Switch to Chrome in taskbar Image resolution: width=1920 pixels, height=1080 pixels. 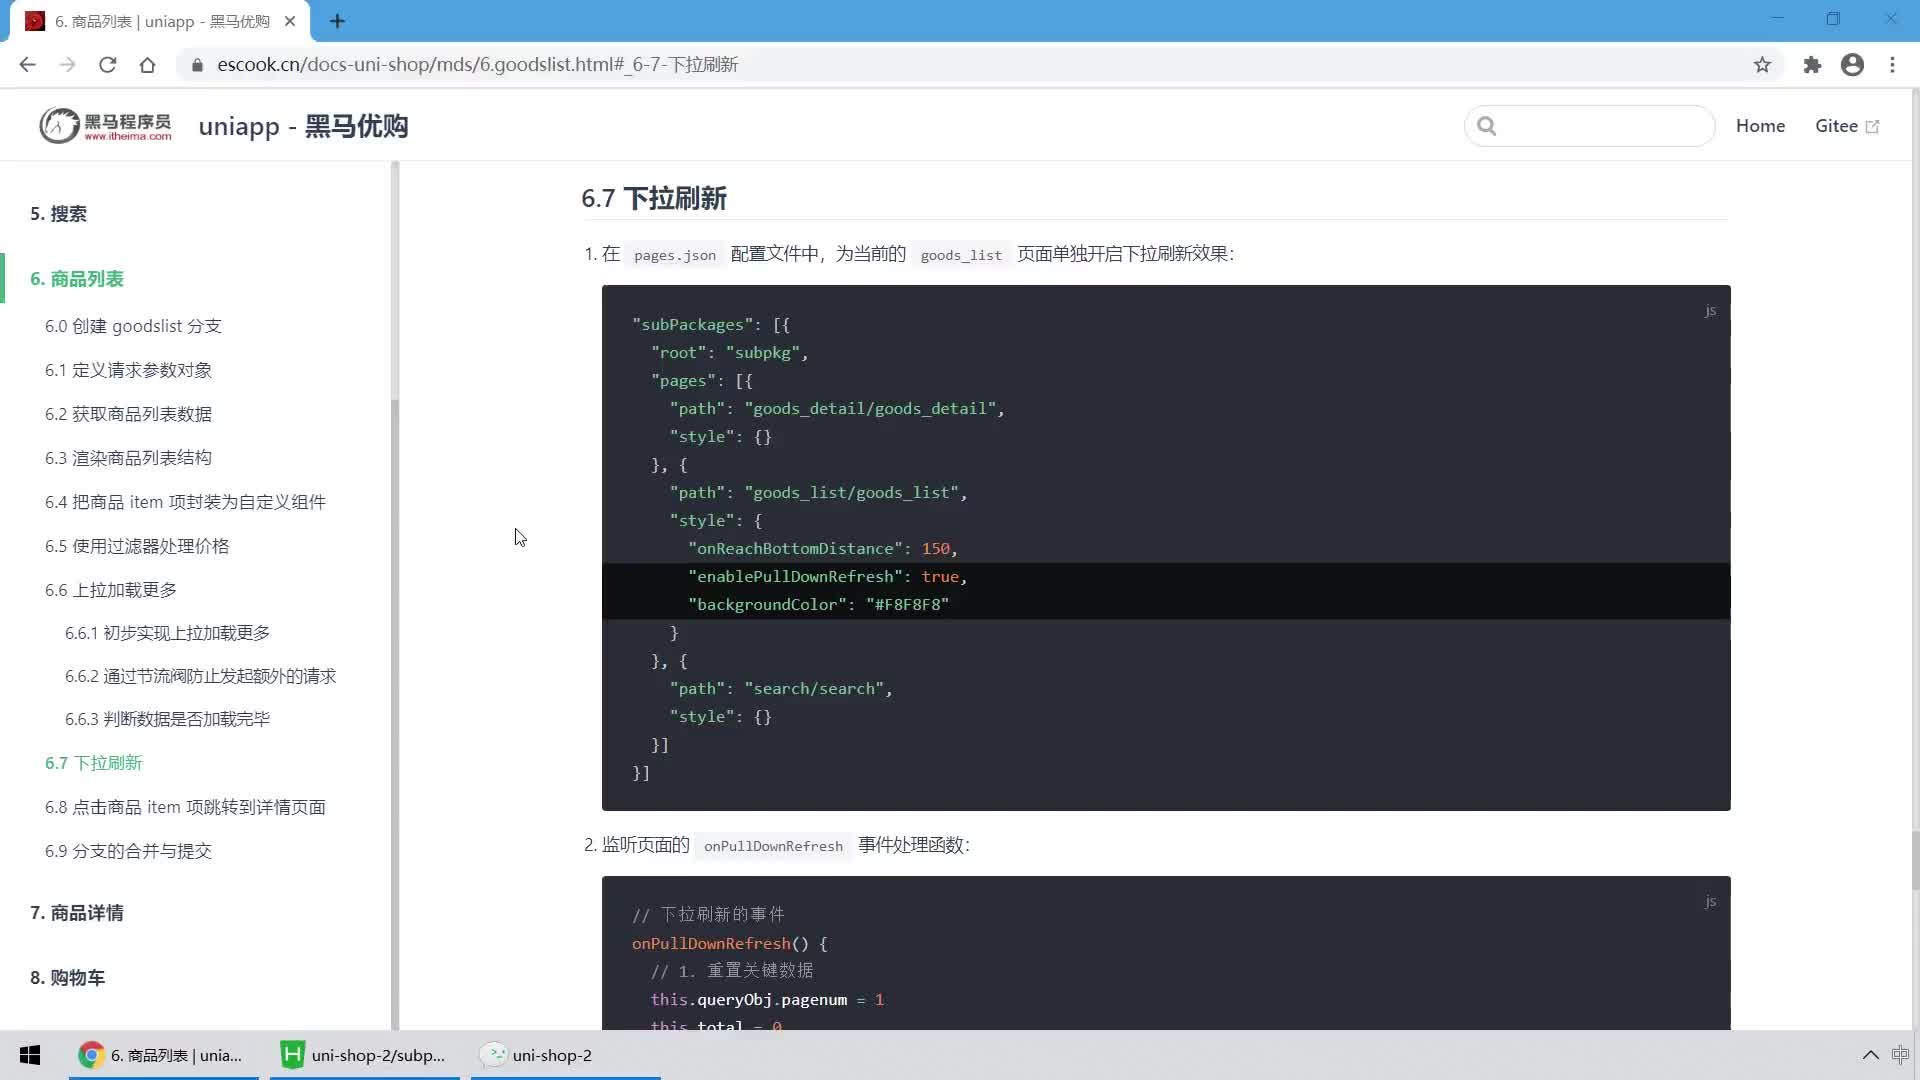click(x=163, y=1055)
